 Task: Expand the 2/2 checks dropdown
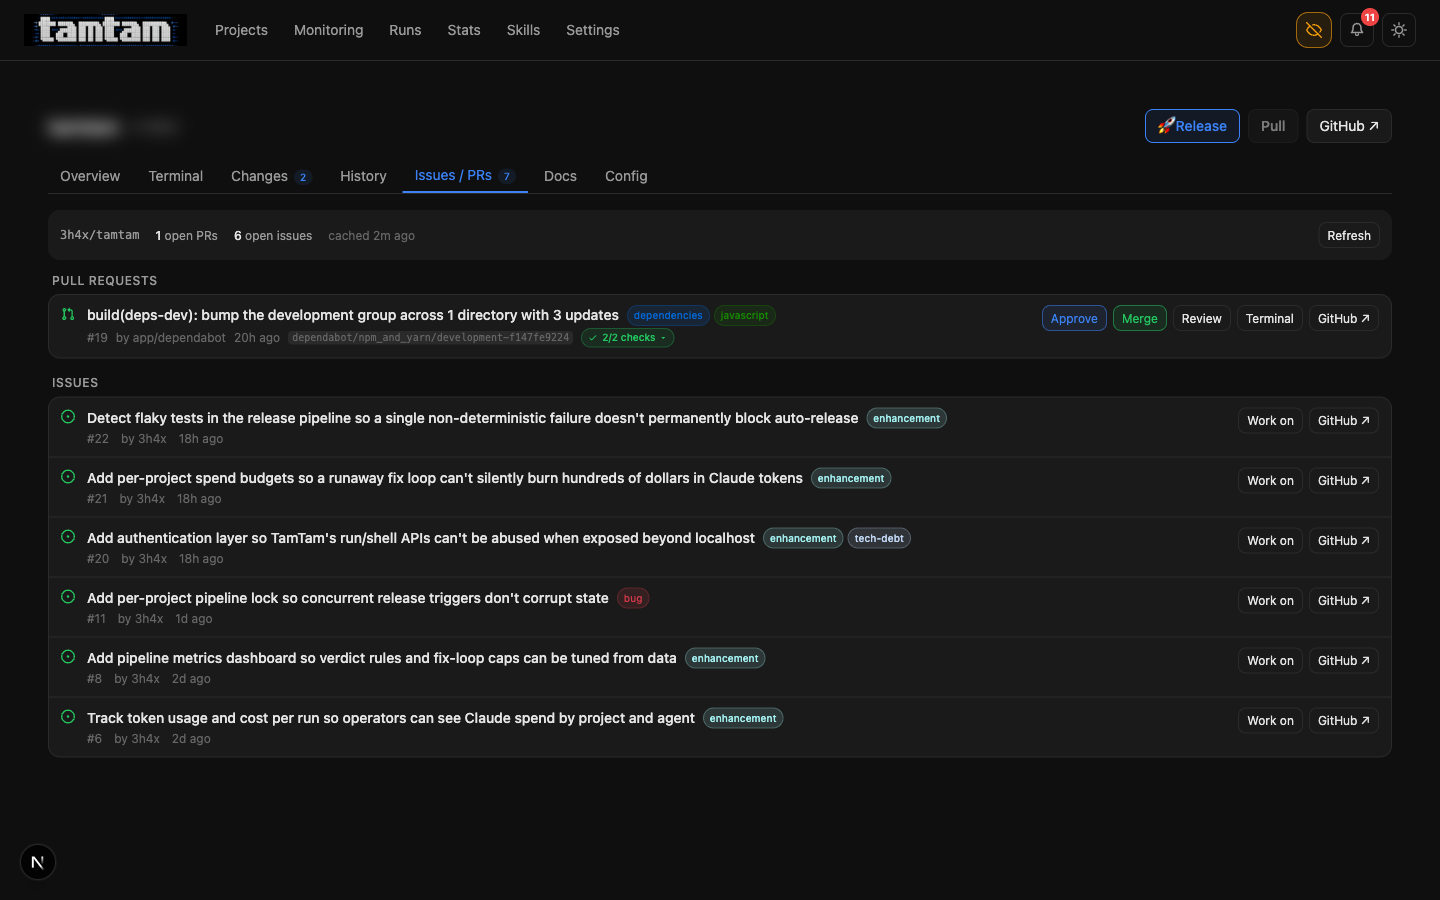pyautogui.click(x=627, y=338)
